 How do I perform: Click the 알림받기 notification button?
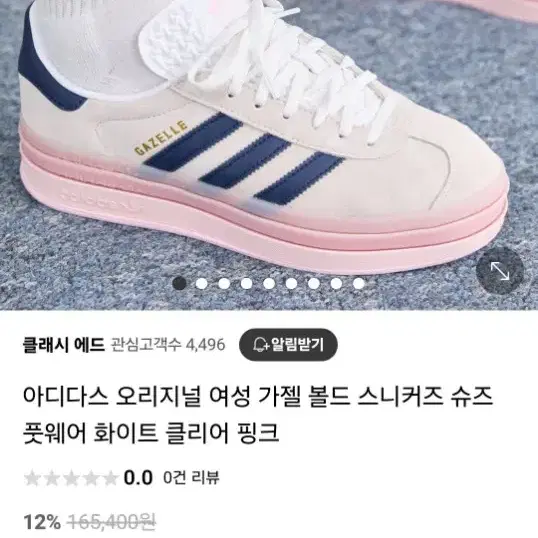click(x=288, y=344)
